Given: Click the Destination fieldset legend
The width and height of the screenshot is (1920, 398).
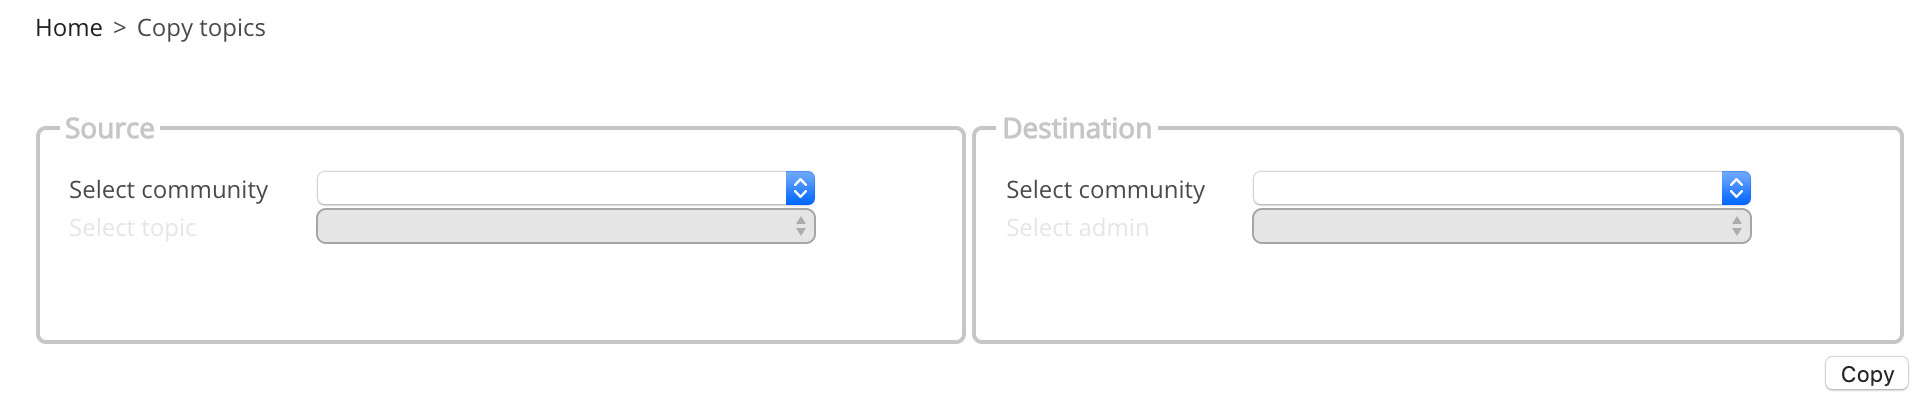Looking at the screenshot, I should [1077, 128].
